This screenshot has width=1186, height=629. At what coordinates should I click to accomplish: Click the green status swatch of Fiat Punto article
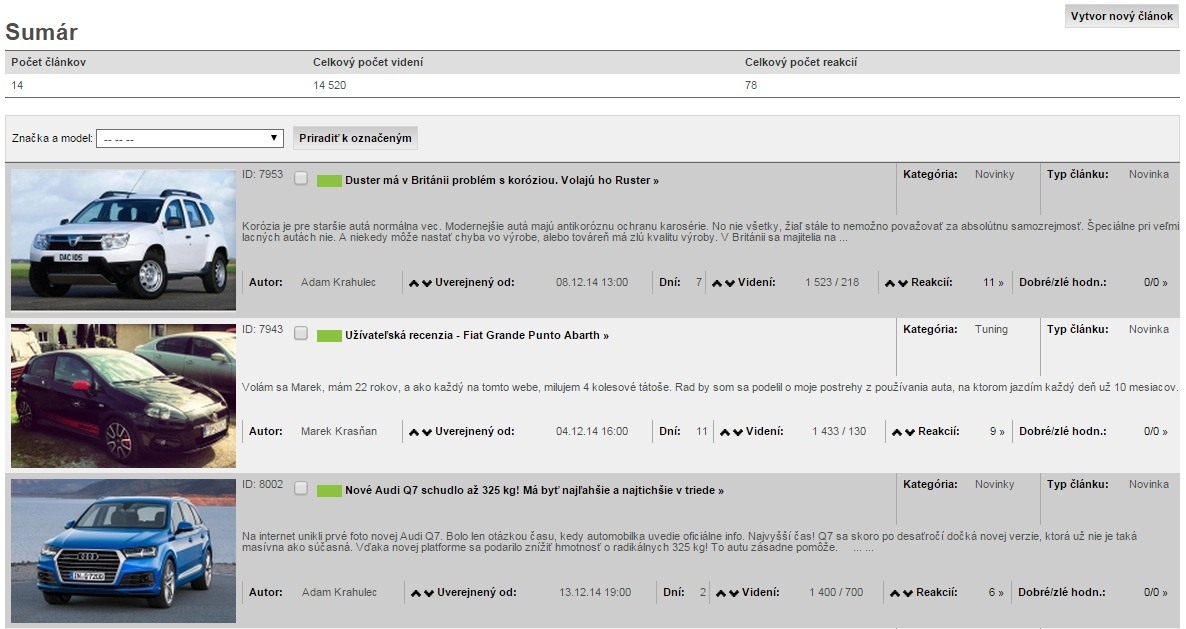coord(329,336)
